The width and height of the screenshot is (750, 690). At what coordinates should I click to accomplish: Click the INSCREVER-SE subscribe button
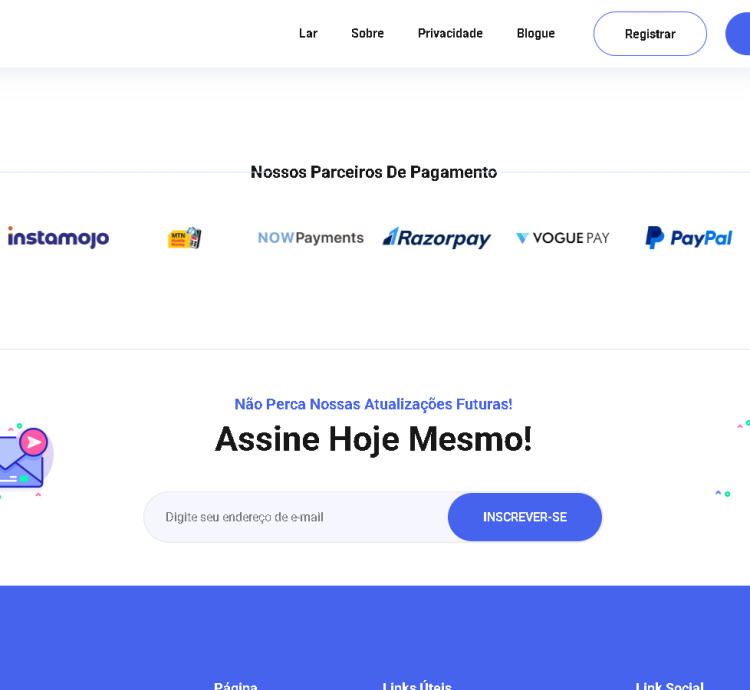525,517
